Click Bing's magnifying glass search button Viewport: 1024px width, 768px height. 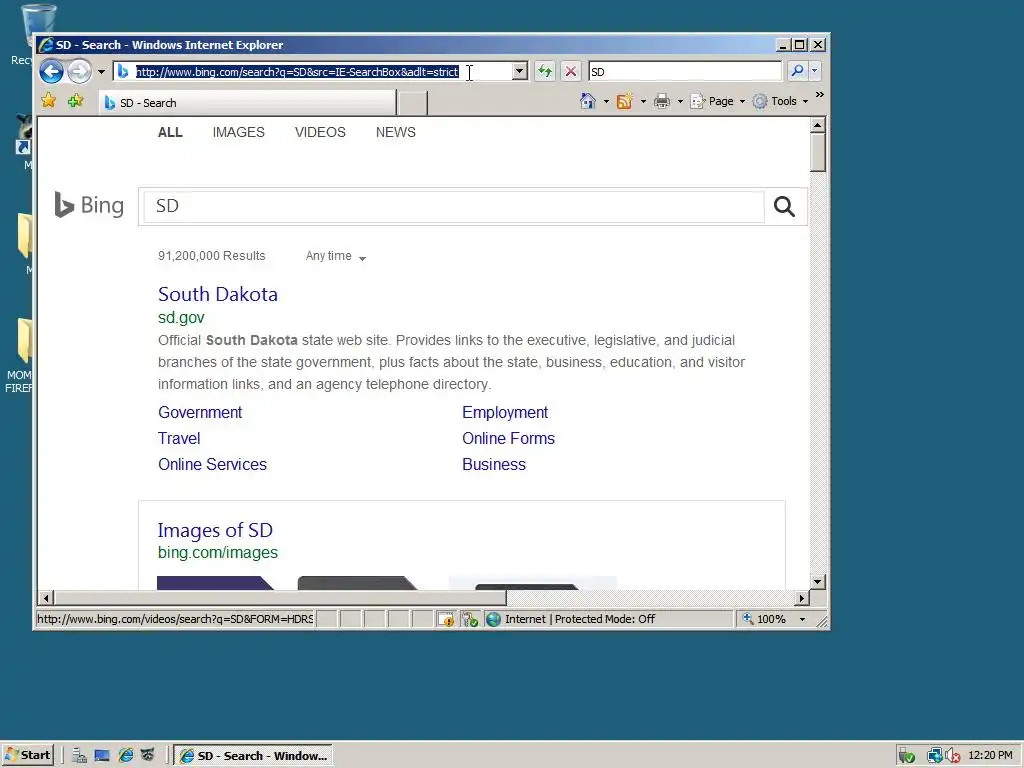784,206
